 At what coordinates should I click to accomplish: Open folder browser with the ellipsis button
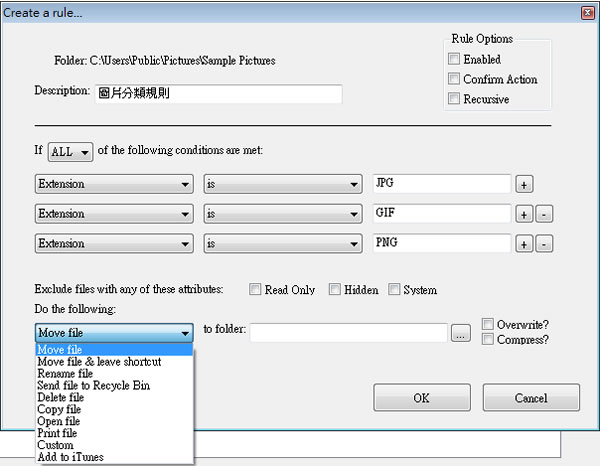tap(460, 334)
